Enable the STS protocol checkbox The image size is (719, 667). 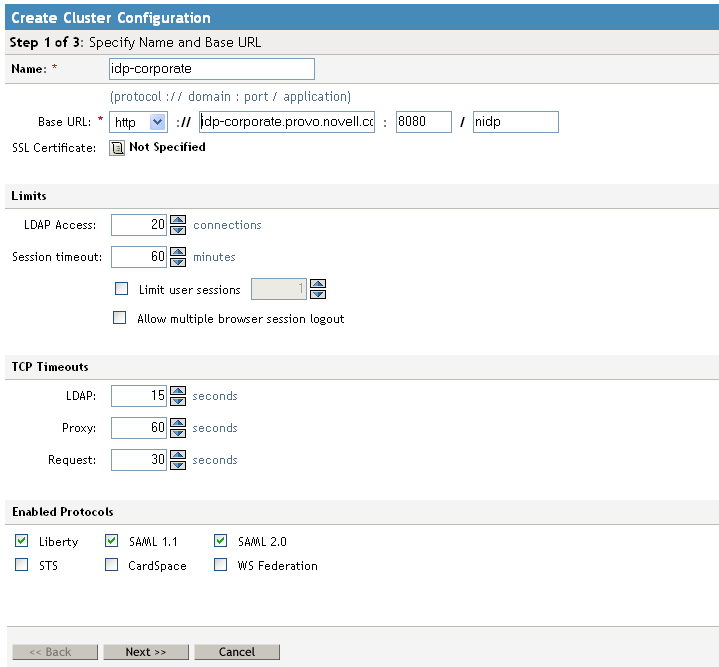pyautogui.click(x=22, y=564)
